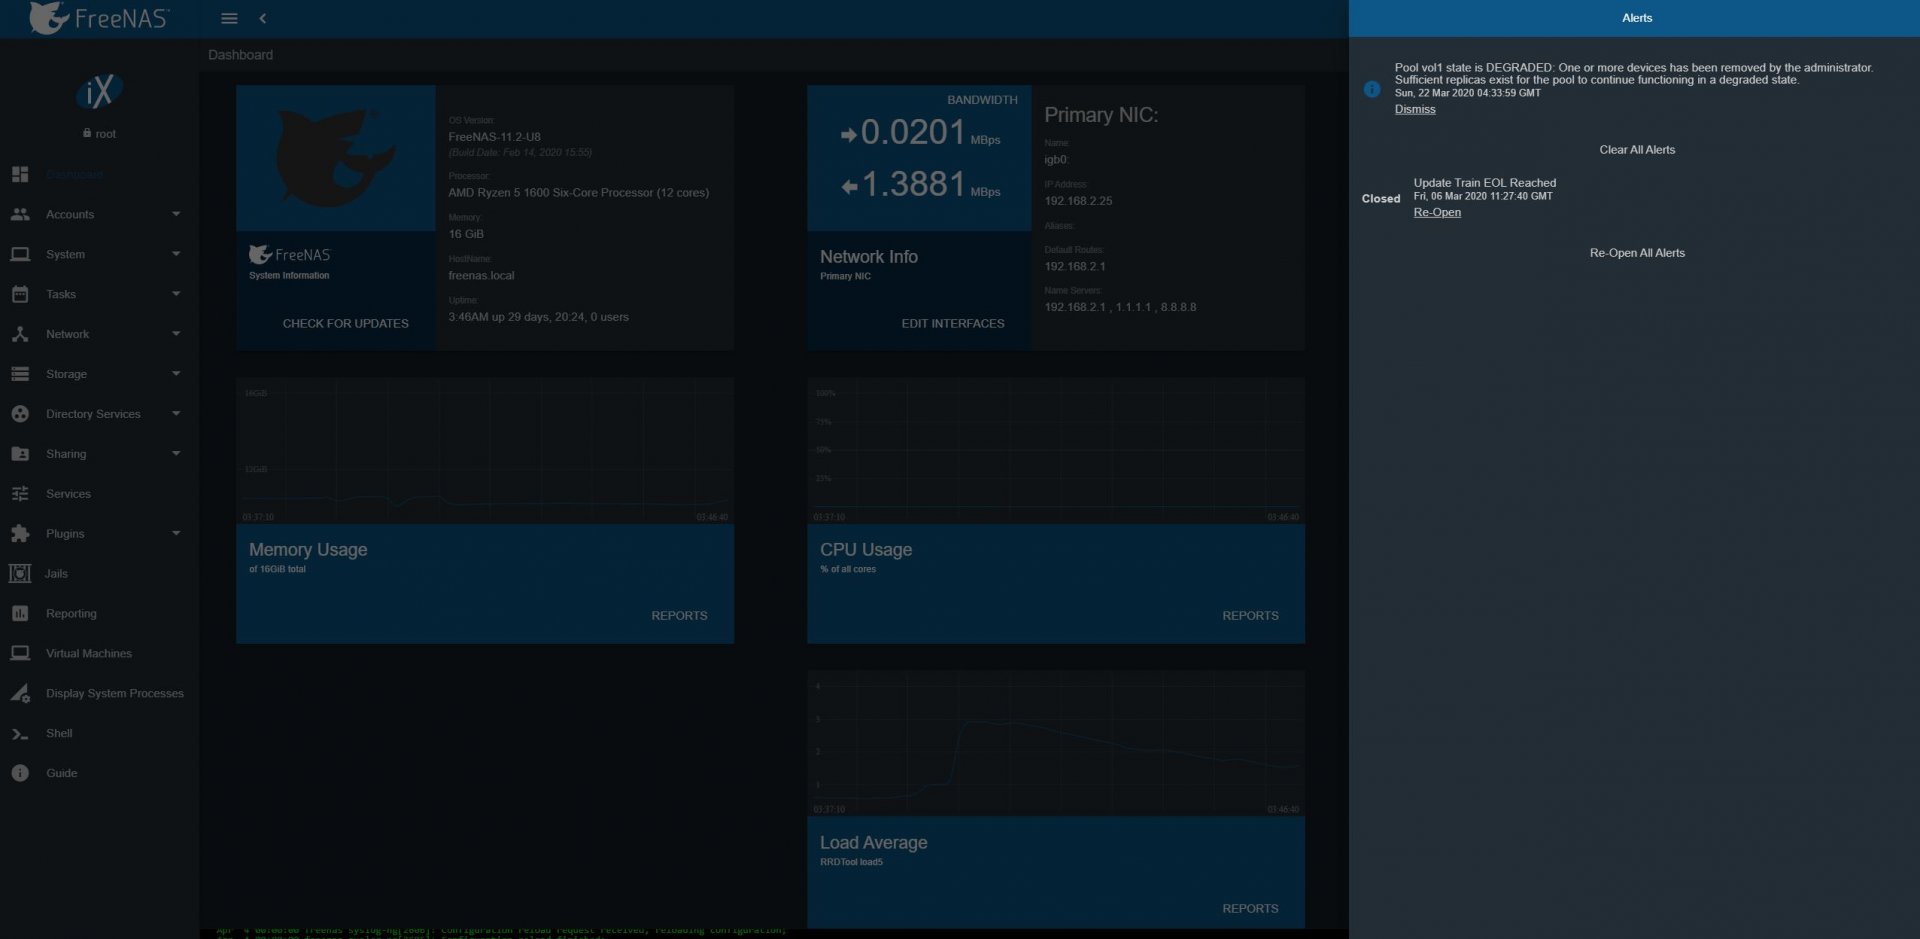Click hostname freenas.local text
The height and width of the screenshot is (939, 1920).
pos(481,275)
